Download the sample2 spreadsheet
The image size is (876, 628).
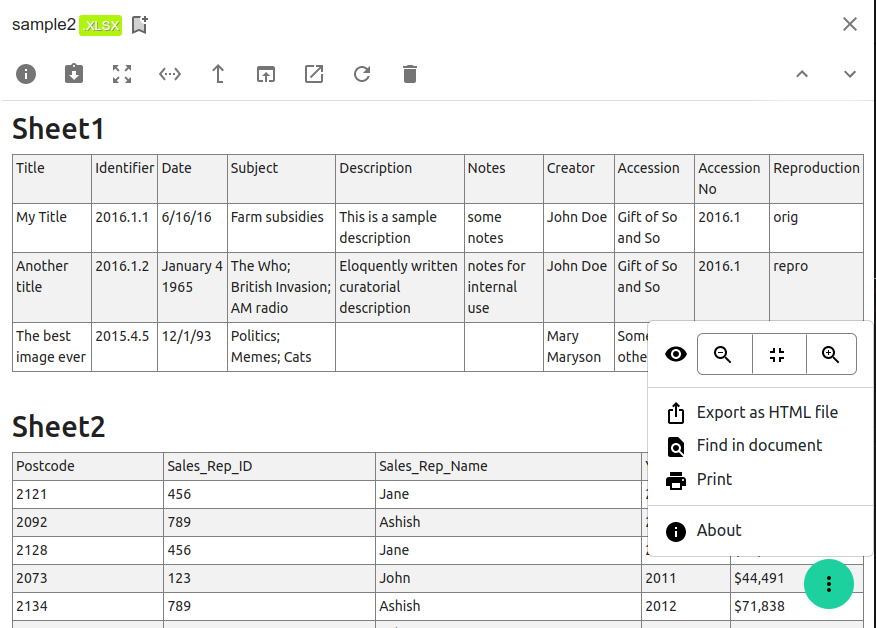(x=74, y=74)
